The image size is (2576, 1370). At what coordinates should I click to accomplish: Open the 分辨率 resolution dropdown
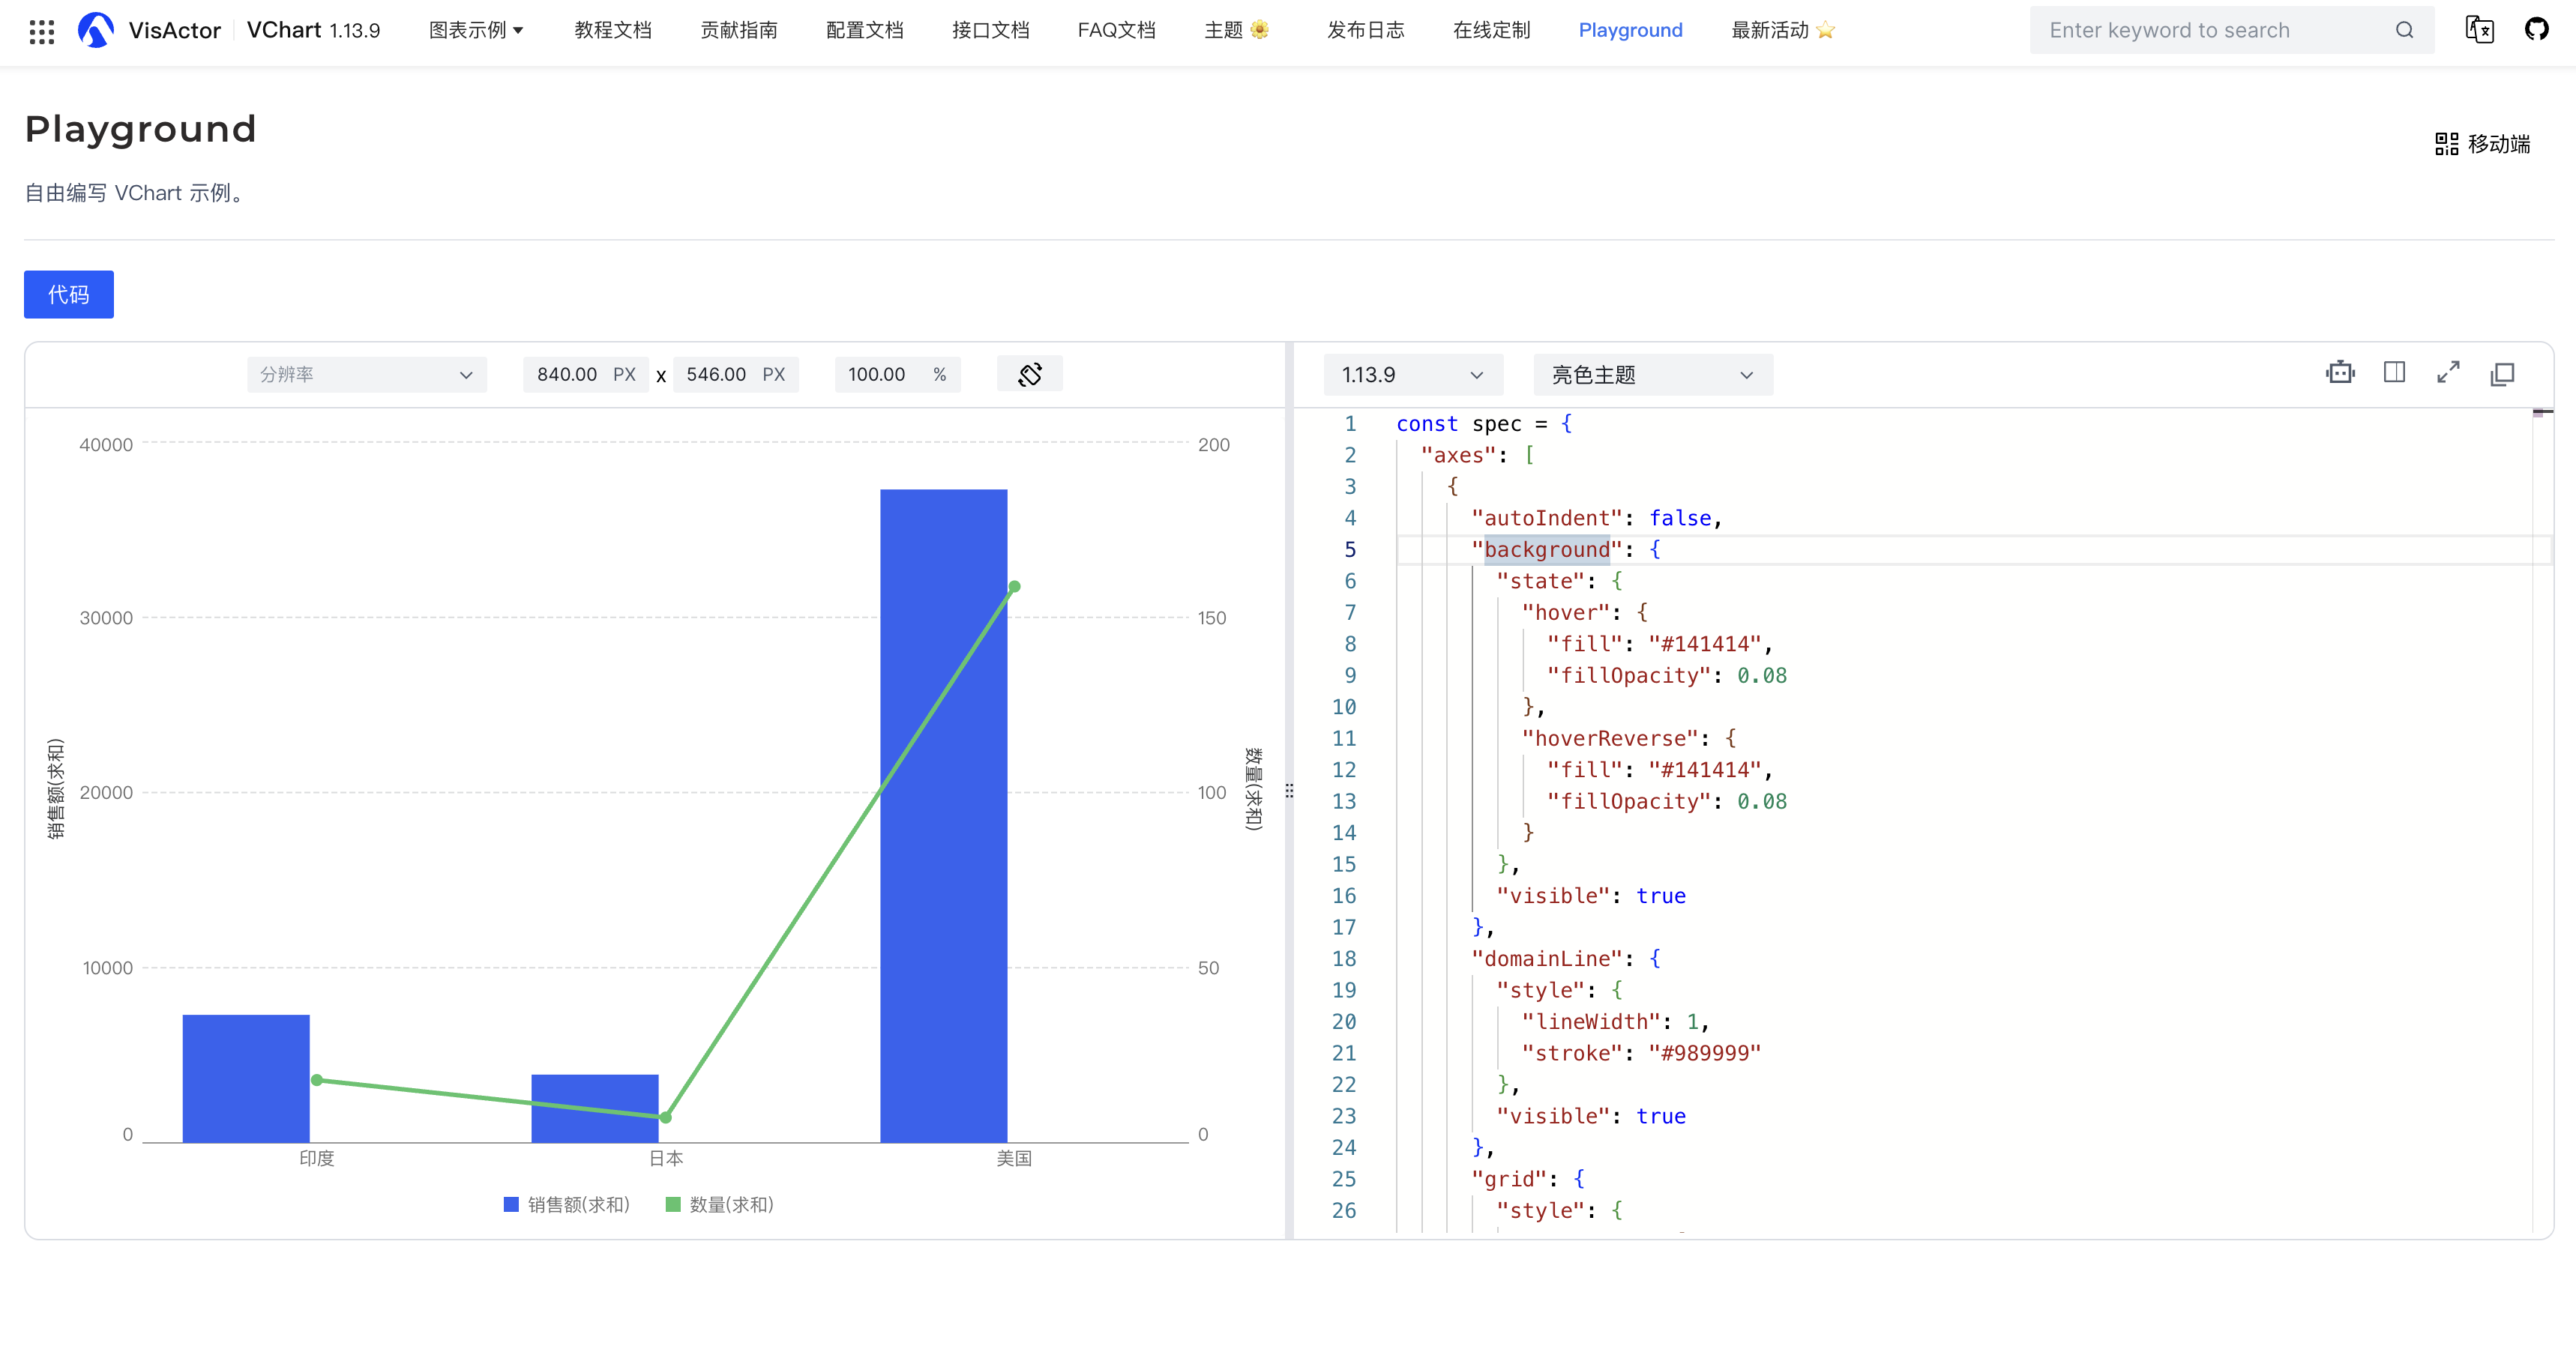coord(366,374)
